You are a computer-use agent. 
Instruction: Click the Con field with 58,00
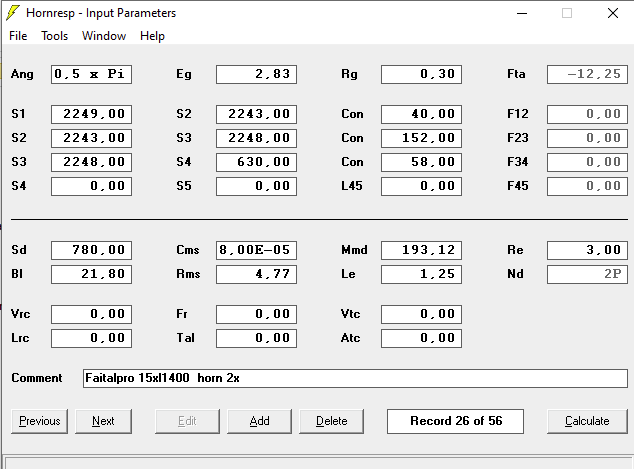pyautogui.click(x=421, y=162)
